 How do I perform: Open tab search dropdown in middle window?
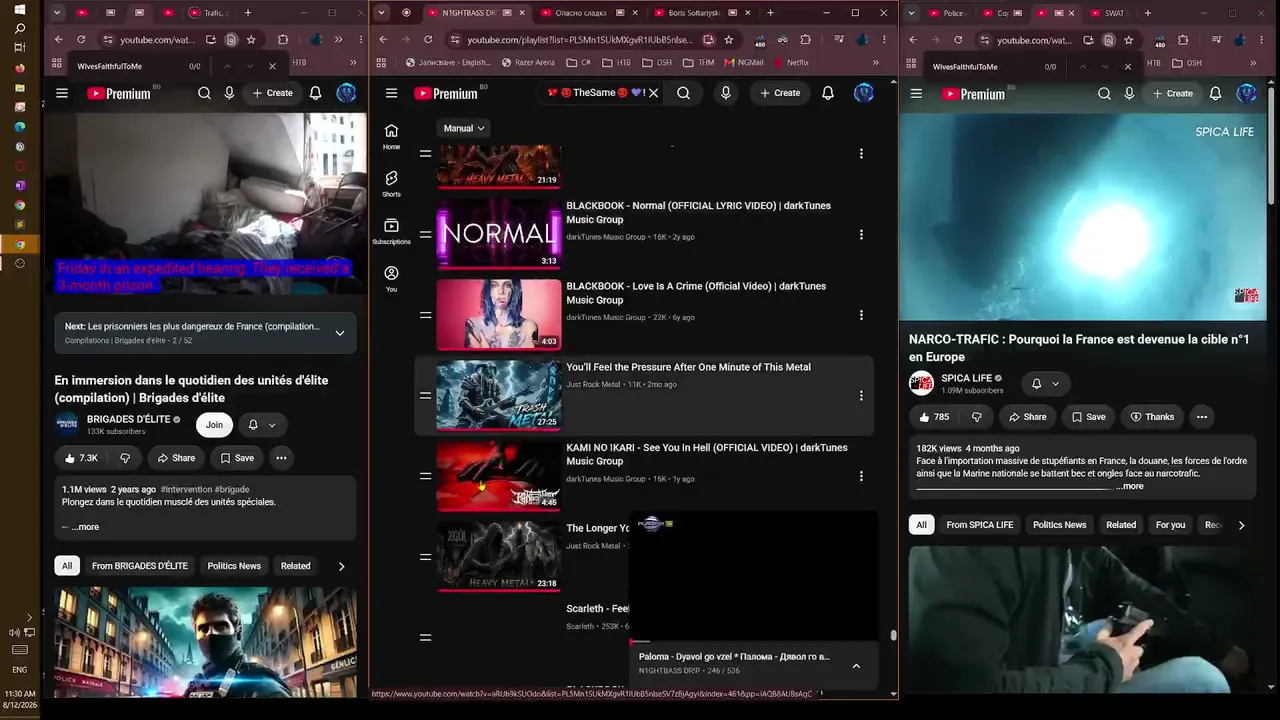pos(381,13)
